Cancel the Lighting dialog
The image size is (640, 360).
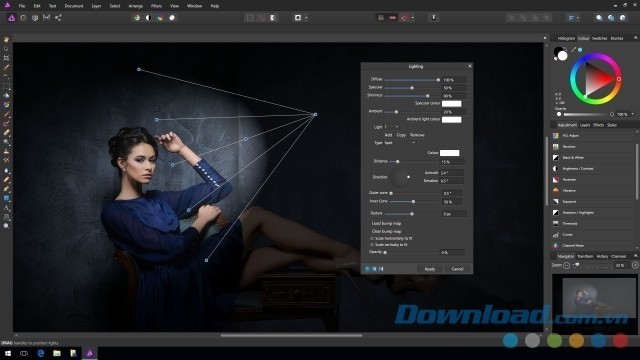(457, 269)
